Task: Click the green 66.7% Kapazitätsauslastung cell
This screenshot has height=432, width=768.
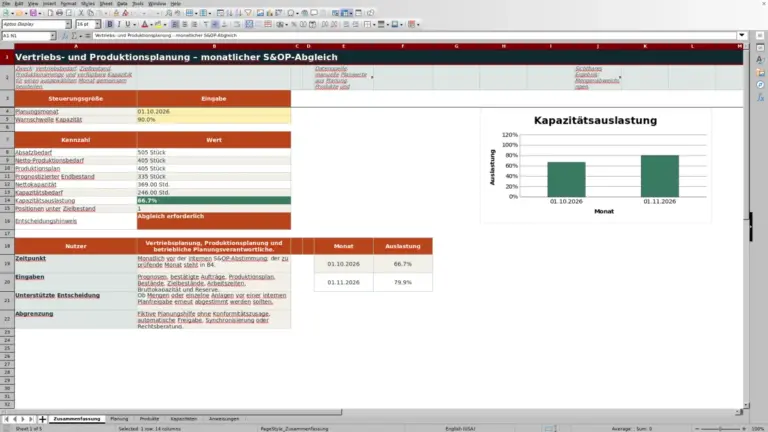Action: pos(214,201)
